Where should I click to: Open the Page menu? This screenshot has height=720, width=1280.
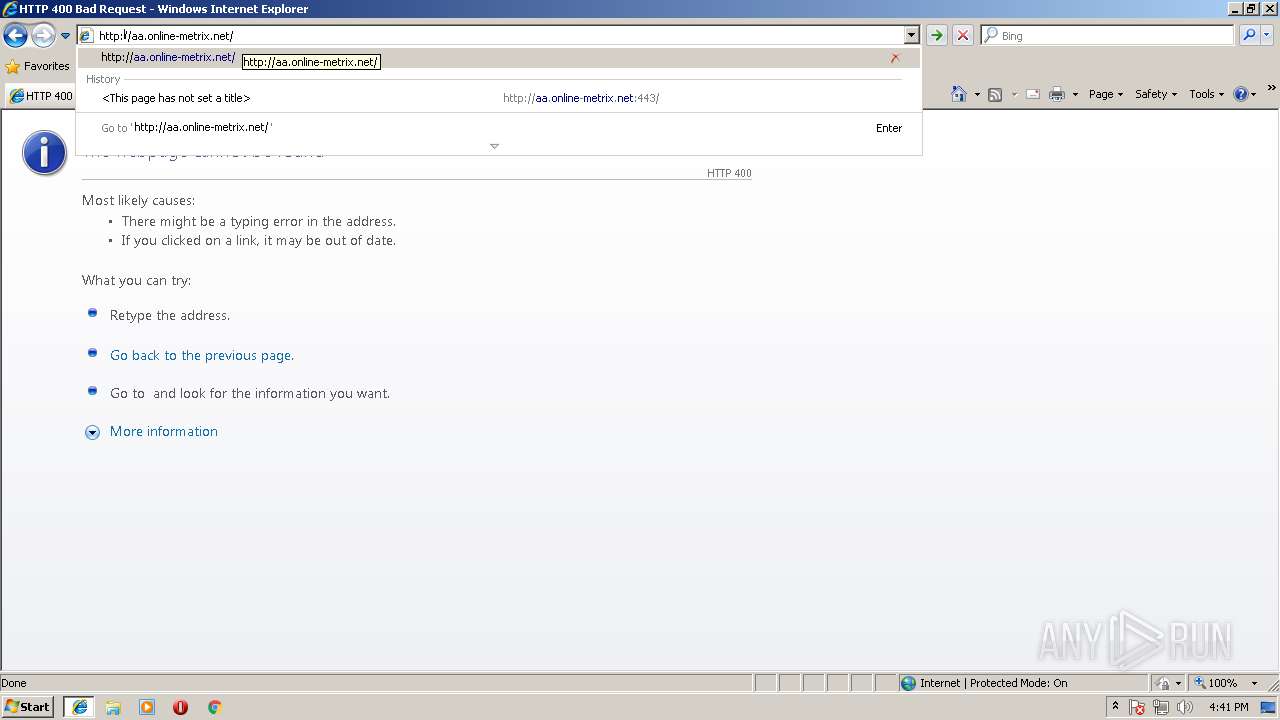[x=1106, y=94]
